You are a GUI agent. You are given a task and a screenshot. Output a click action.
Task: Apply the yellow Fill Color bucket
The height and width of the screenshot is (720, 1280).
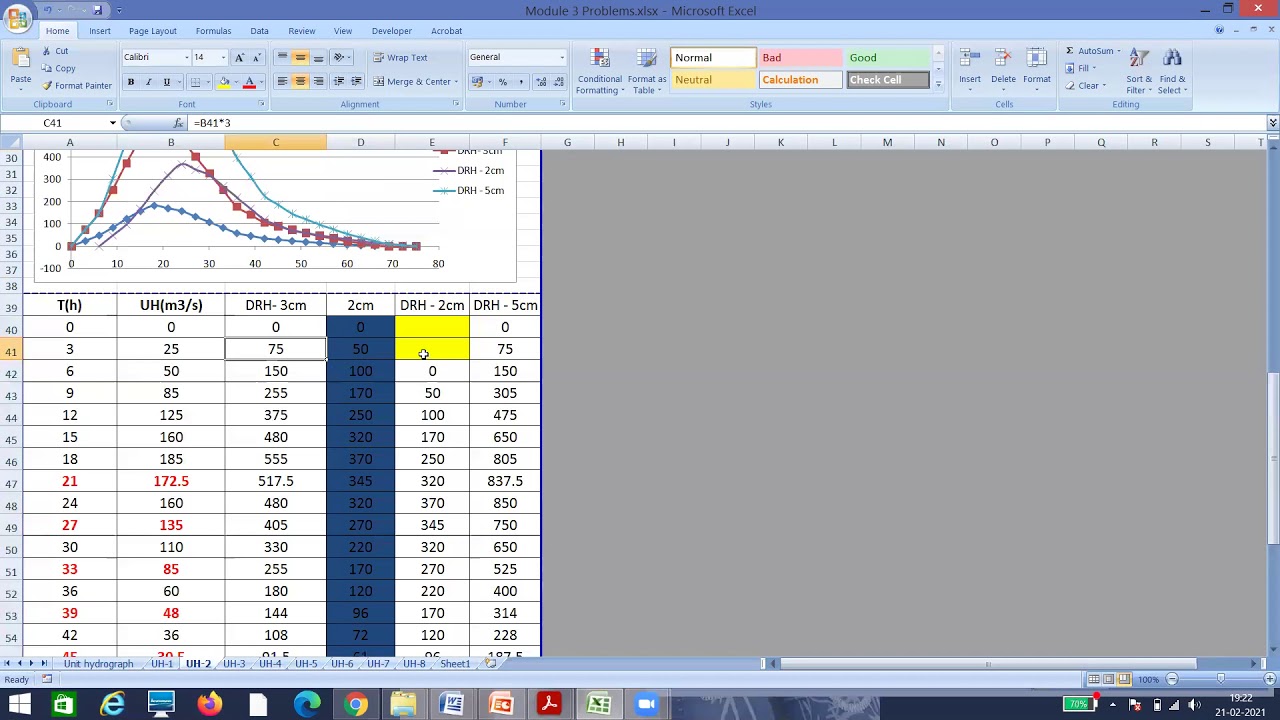[x=224, y=82]
